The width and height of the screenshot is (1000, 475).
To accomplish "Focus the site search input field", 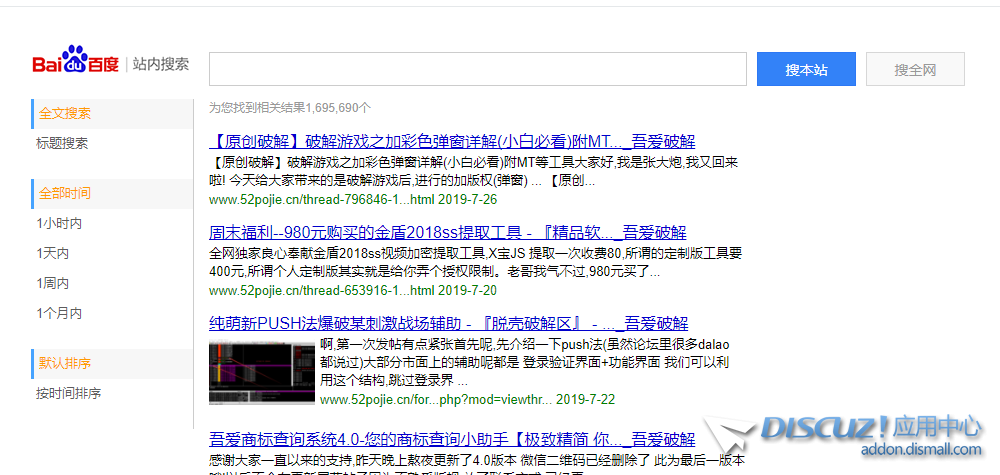I will [477, 69].
